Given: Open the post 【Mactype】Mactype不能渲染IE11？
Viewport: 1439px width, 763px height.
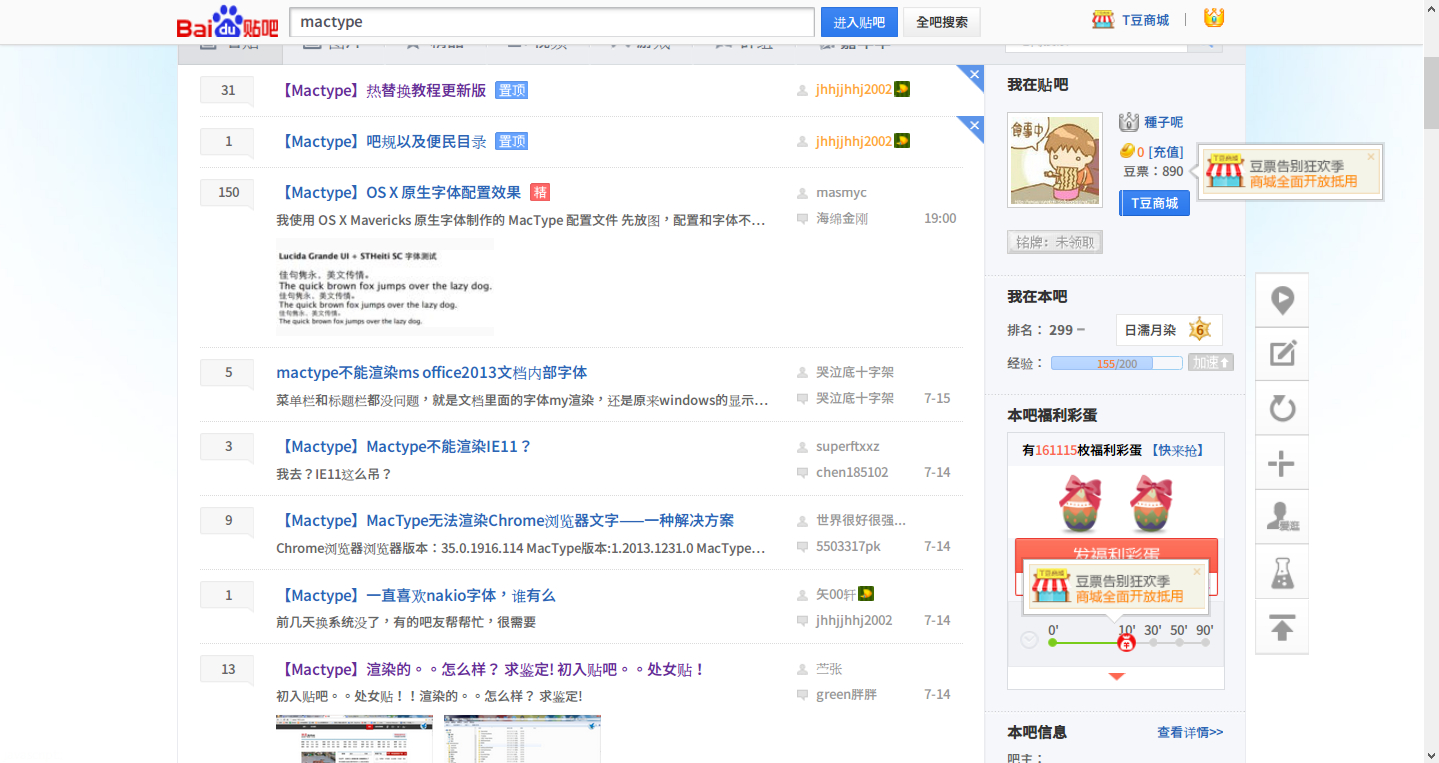Looking at the screenshot, I should [x=404, y=446].
